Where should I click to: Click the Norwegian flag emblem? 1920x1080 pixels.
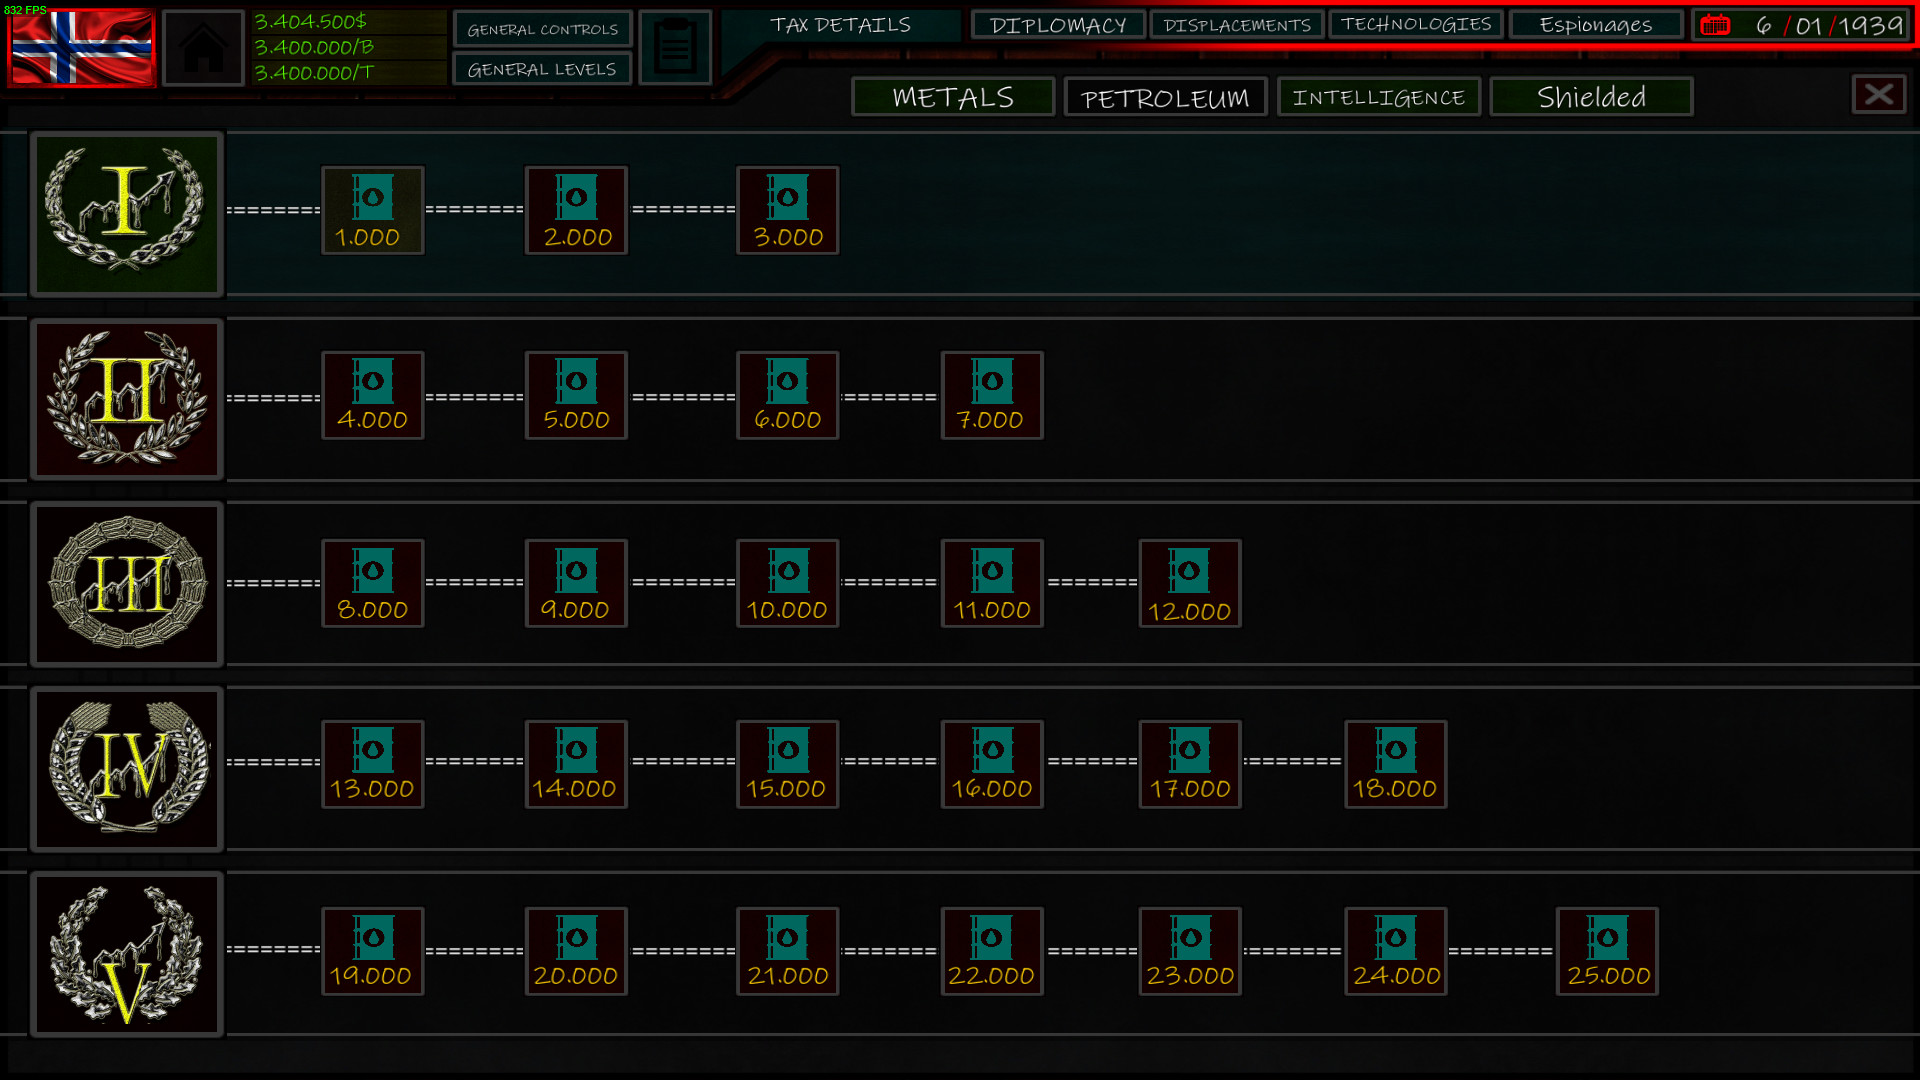(80, 46)
